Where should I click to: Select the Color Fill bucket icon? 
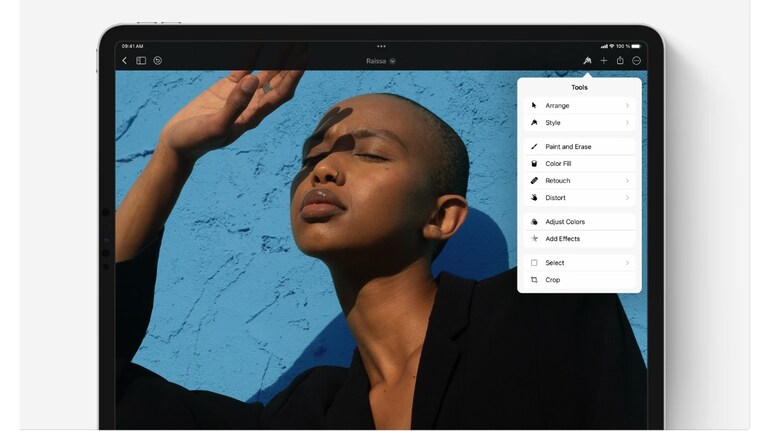point(534,164)
